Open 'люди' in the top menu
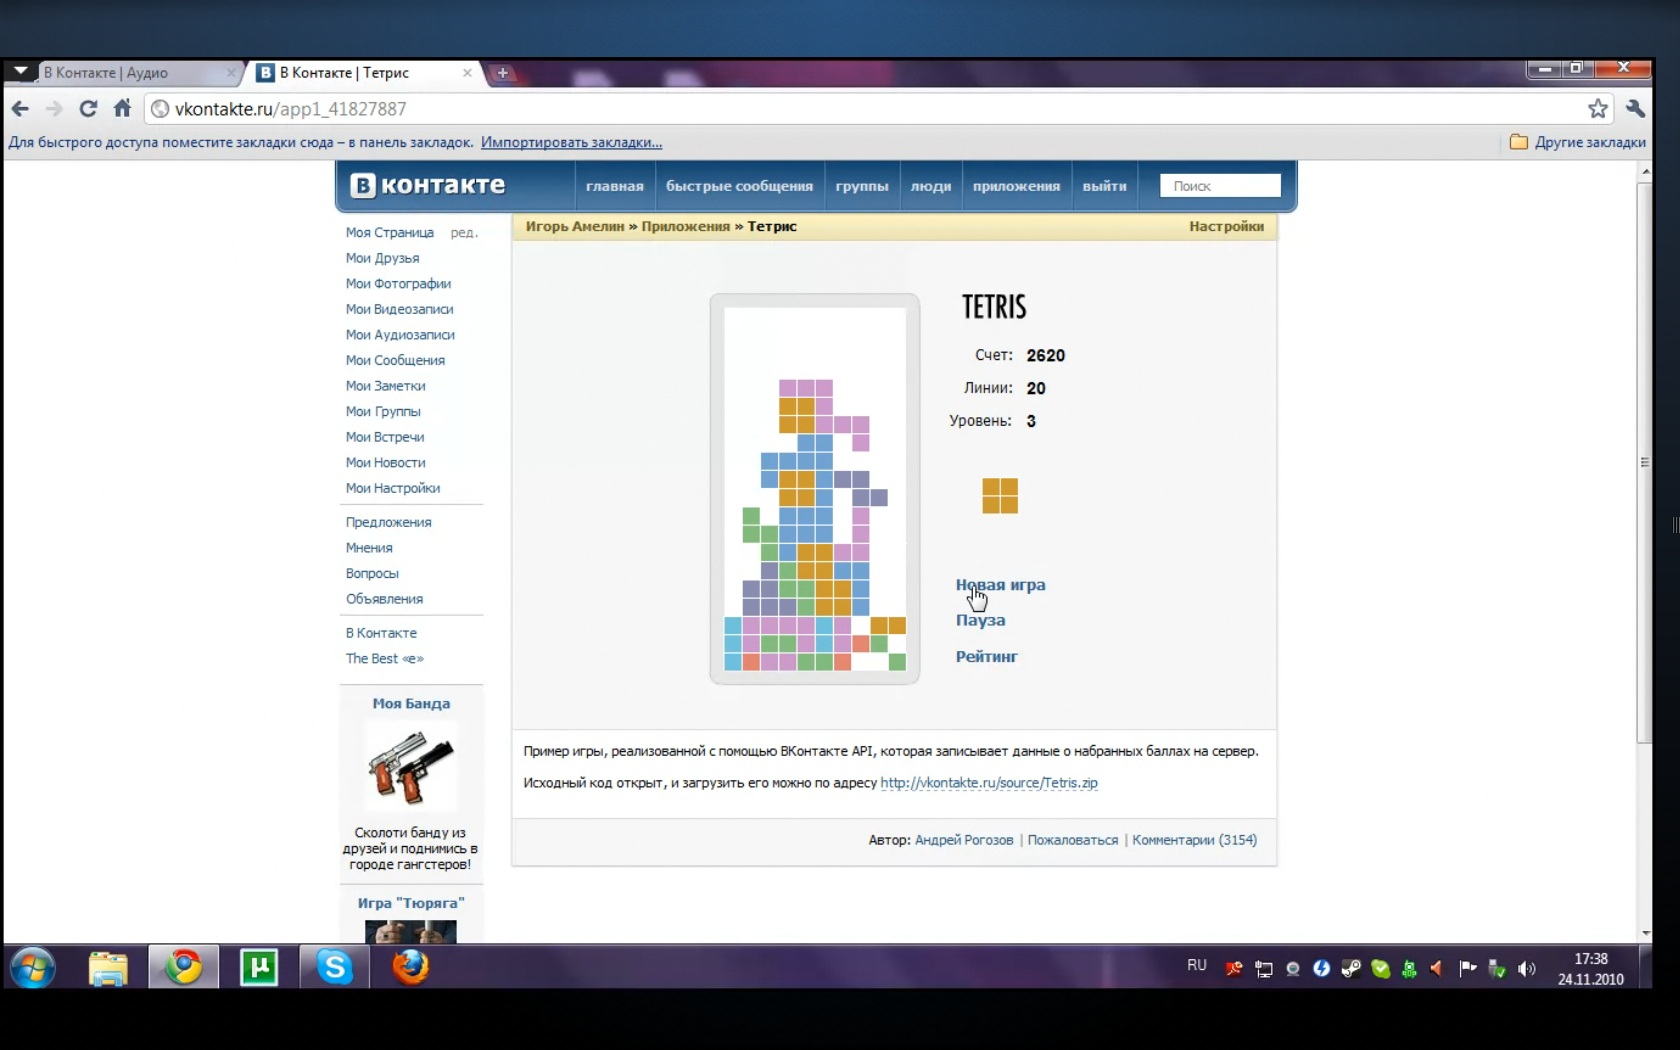Screen dimensions: 1680x1050 [x=931, y=186]
